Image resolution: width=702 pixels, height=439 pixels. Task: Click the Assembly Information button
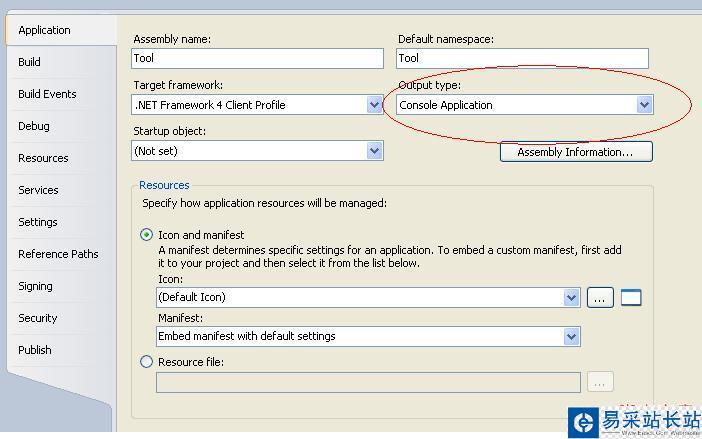[575, 152]
